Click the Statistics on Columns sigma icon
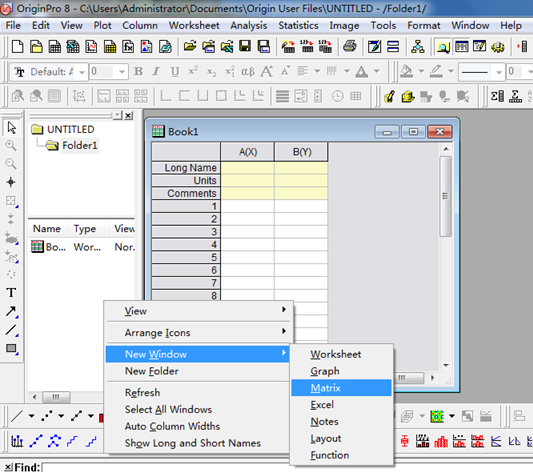The image size is (533, 472). tap(497, 97)
